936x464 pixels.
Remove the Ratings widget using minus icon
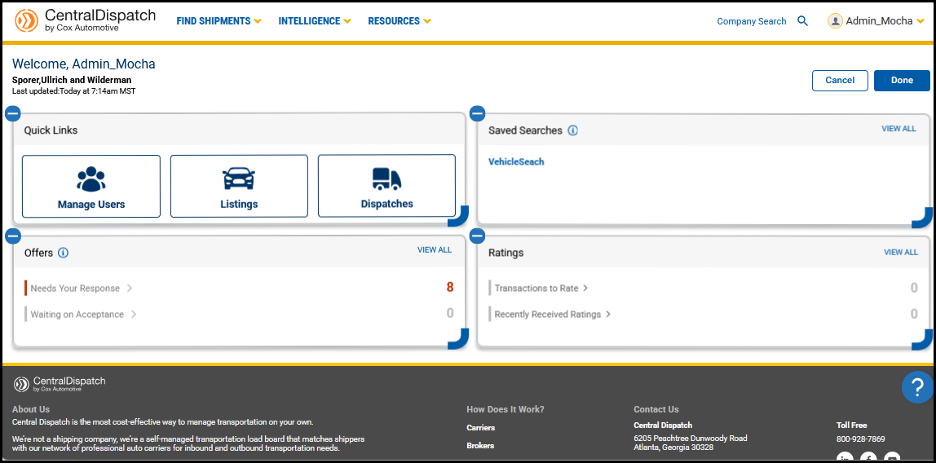click(477, 236)
